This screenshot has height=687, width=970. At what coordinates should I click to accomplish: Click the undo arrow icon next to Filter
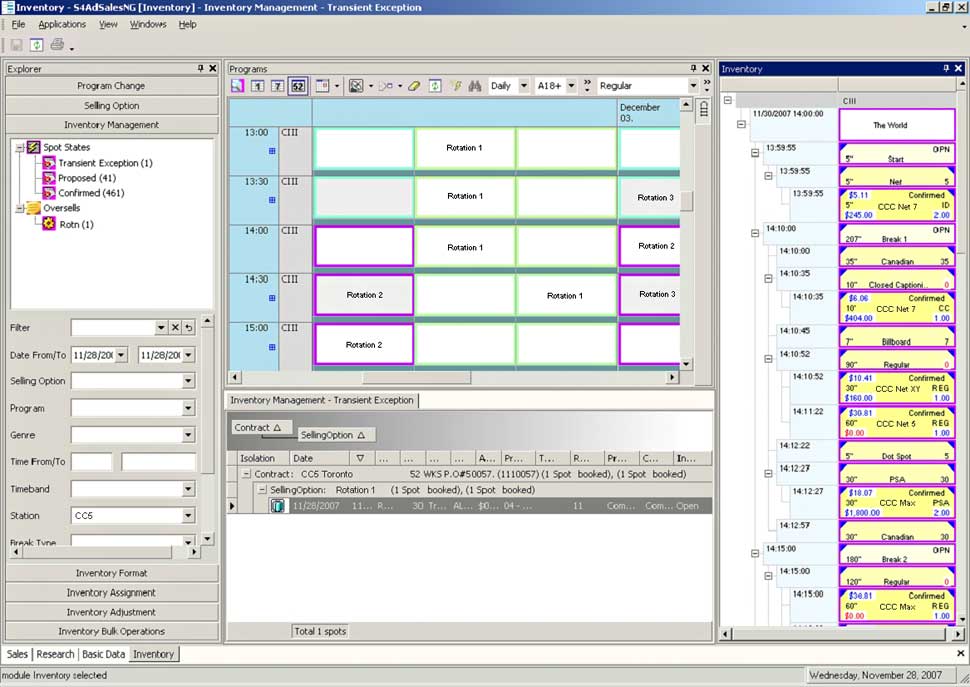188,327
